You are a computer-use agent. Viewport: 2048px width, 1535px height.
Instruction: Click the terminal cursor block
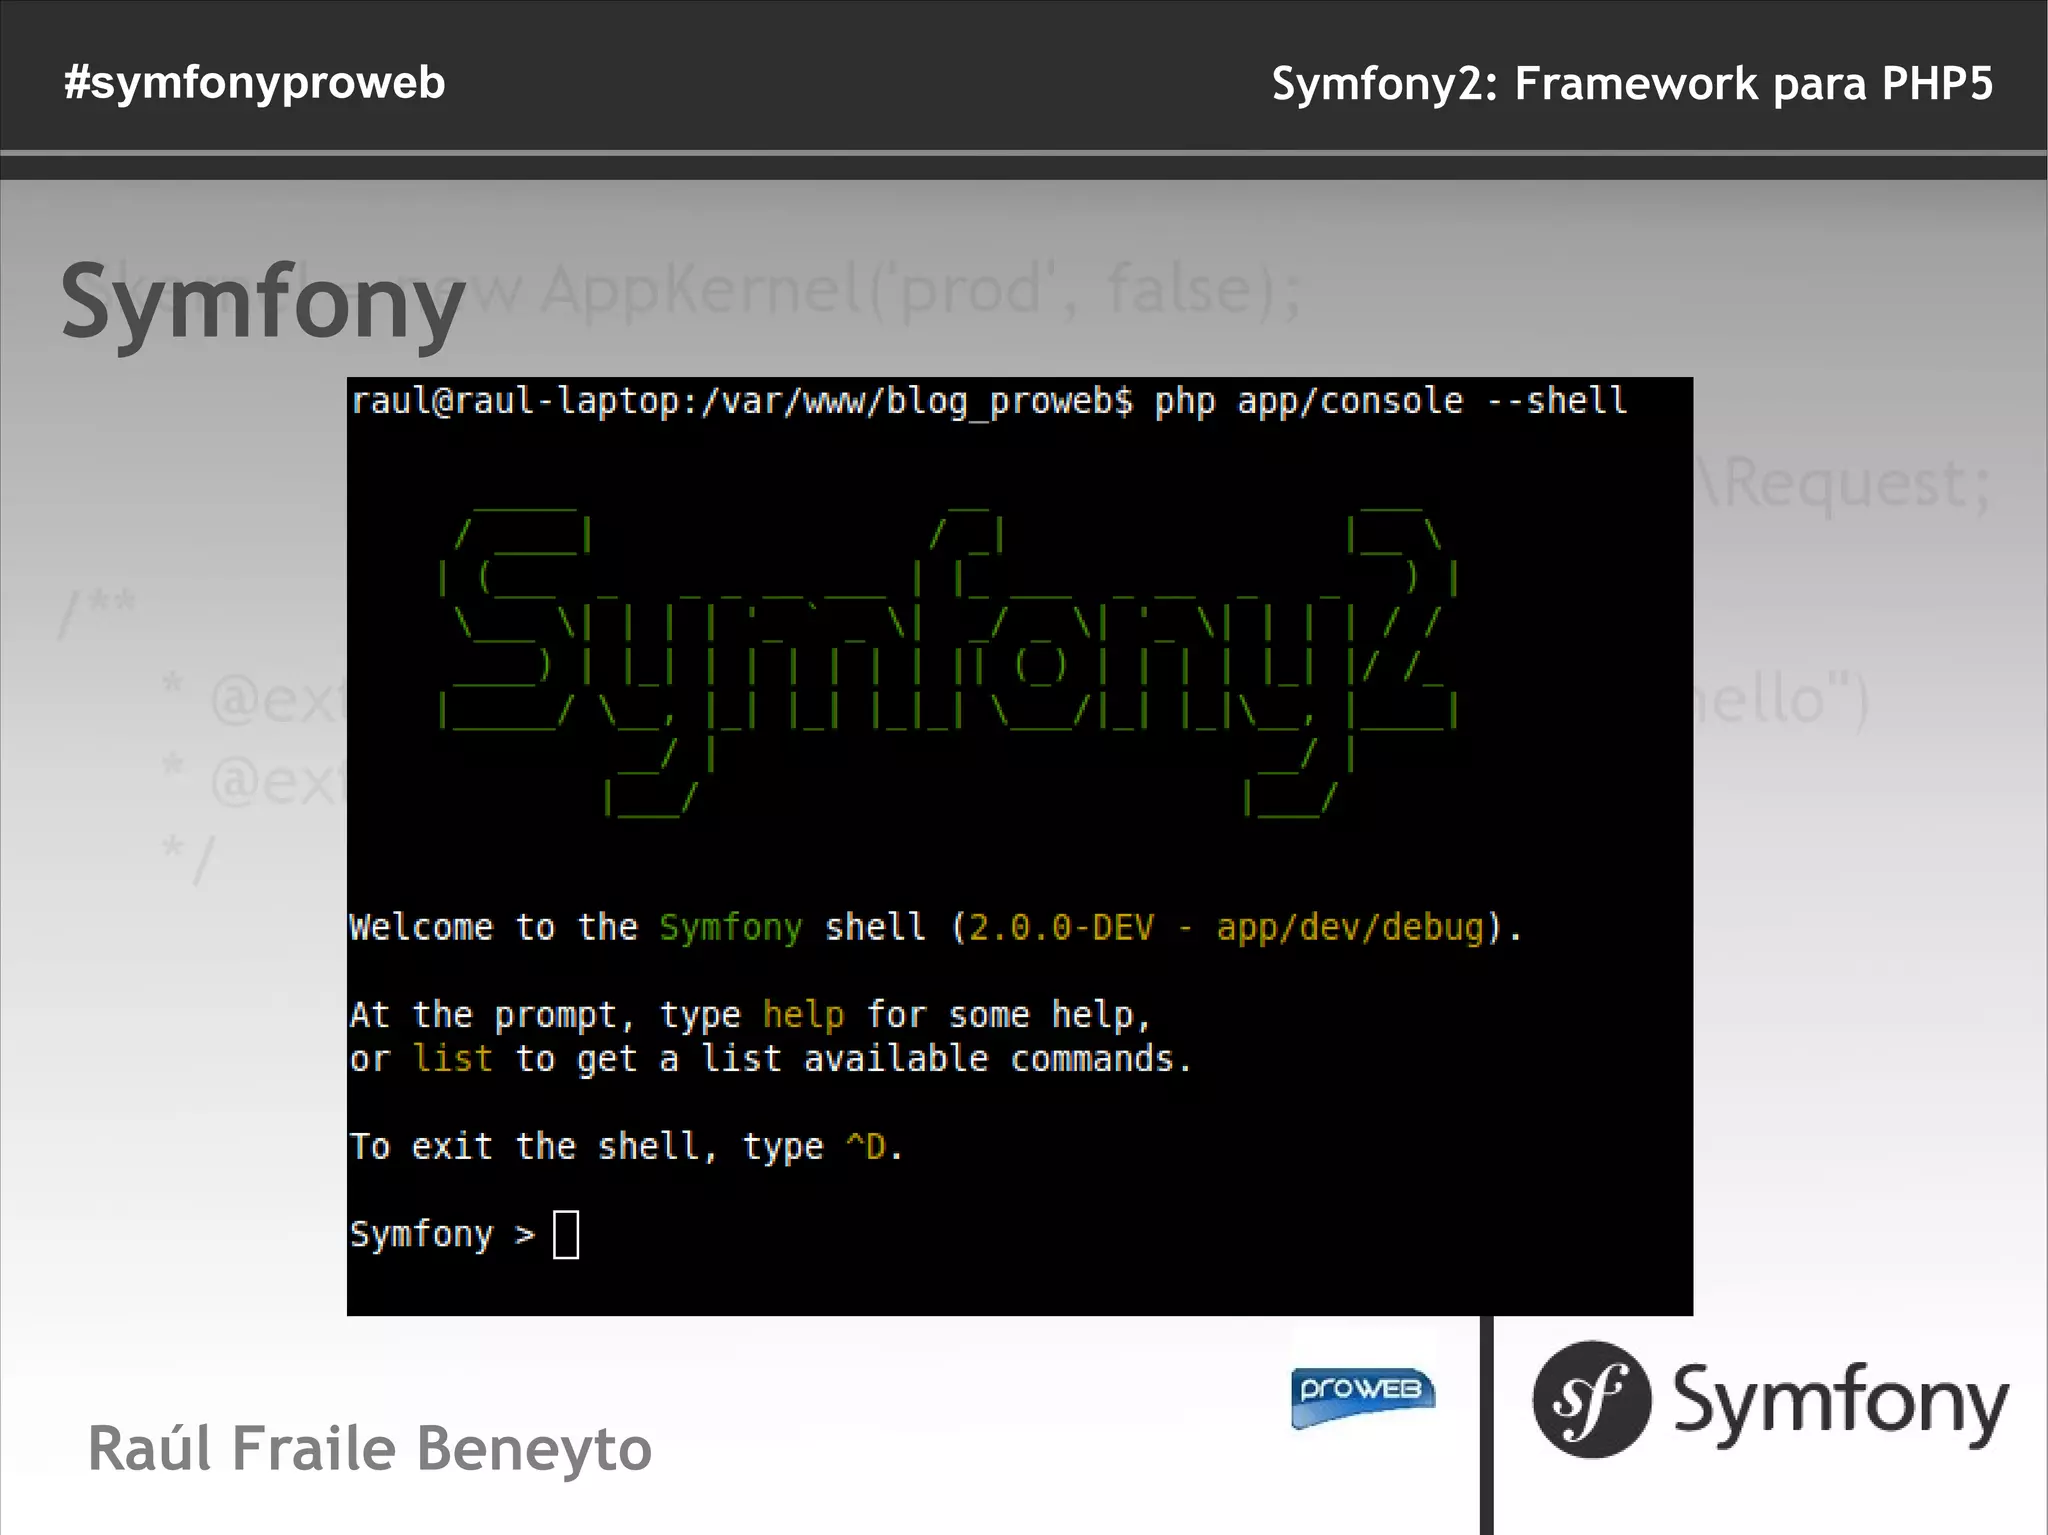[566, 1234]
